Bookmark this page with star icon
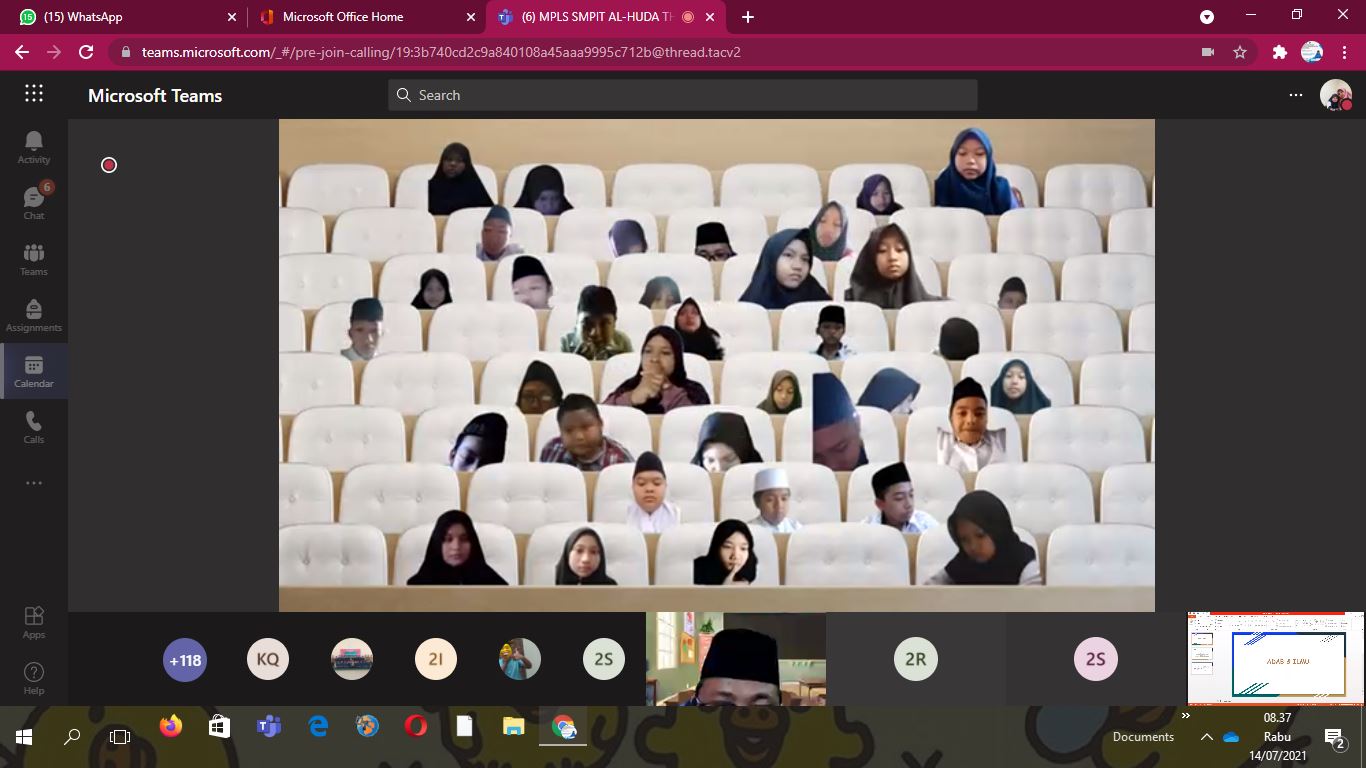Image resolution: width=1366 pixels, height=768 pixels. pyautogui.click(x=1240, y=52)
